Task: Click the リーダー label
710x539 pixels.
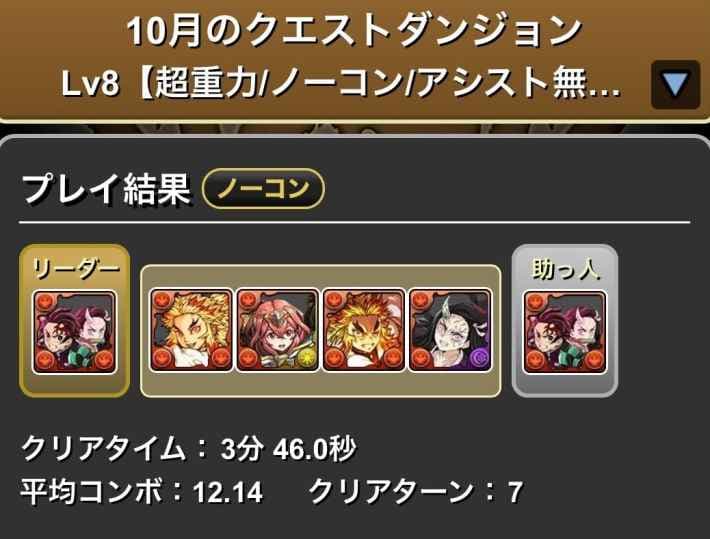Action: coord(76,269)
